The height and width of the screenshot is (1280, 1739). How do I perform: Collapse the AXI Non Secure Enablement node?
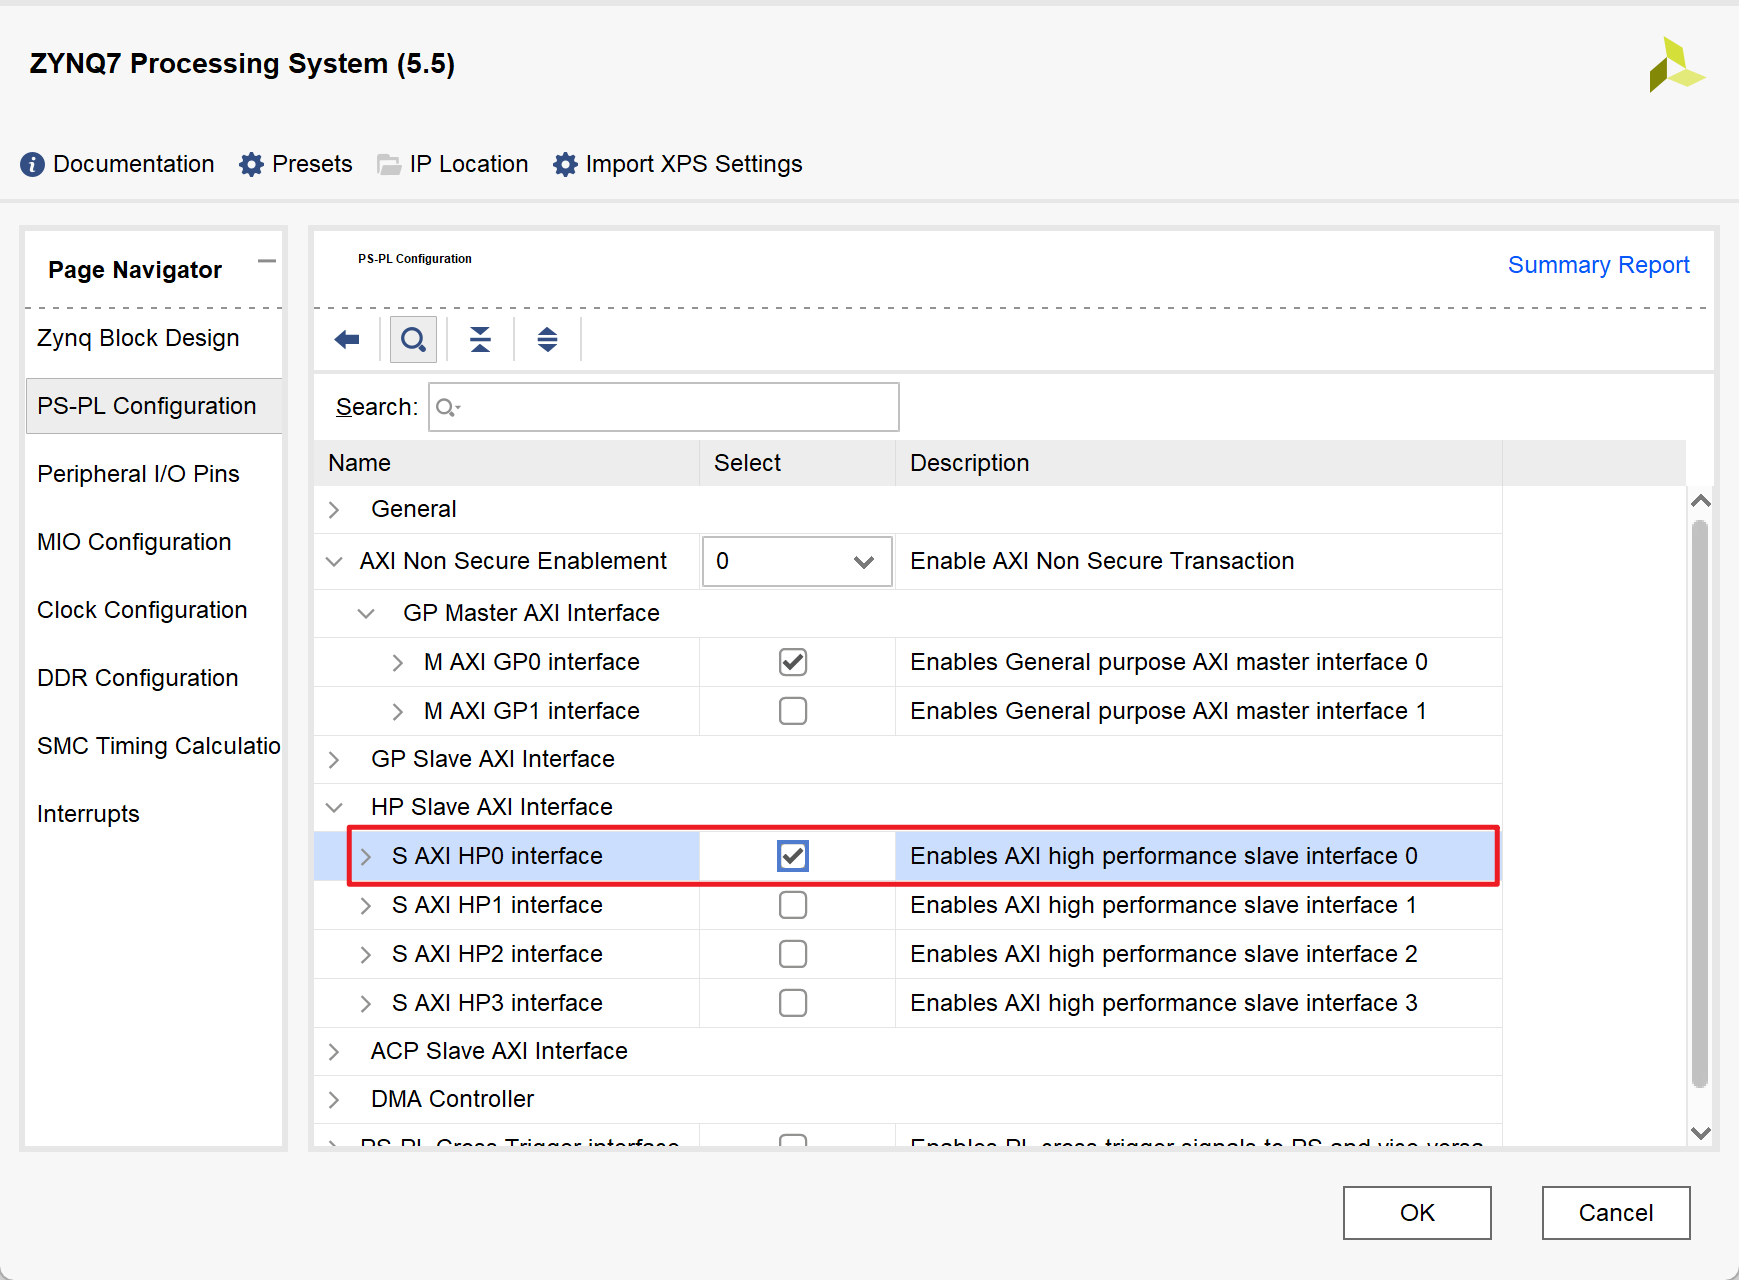(334, 562)
